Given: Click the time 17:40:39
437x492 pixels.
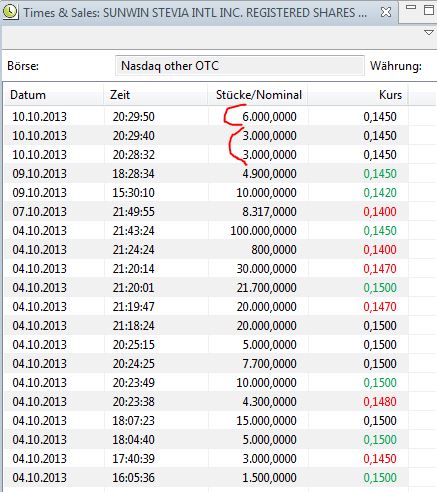Looking at the screenshot, I should pyautogui.click(x=133, y=459).
